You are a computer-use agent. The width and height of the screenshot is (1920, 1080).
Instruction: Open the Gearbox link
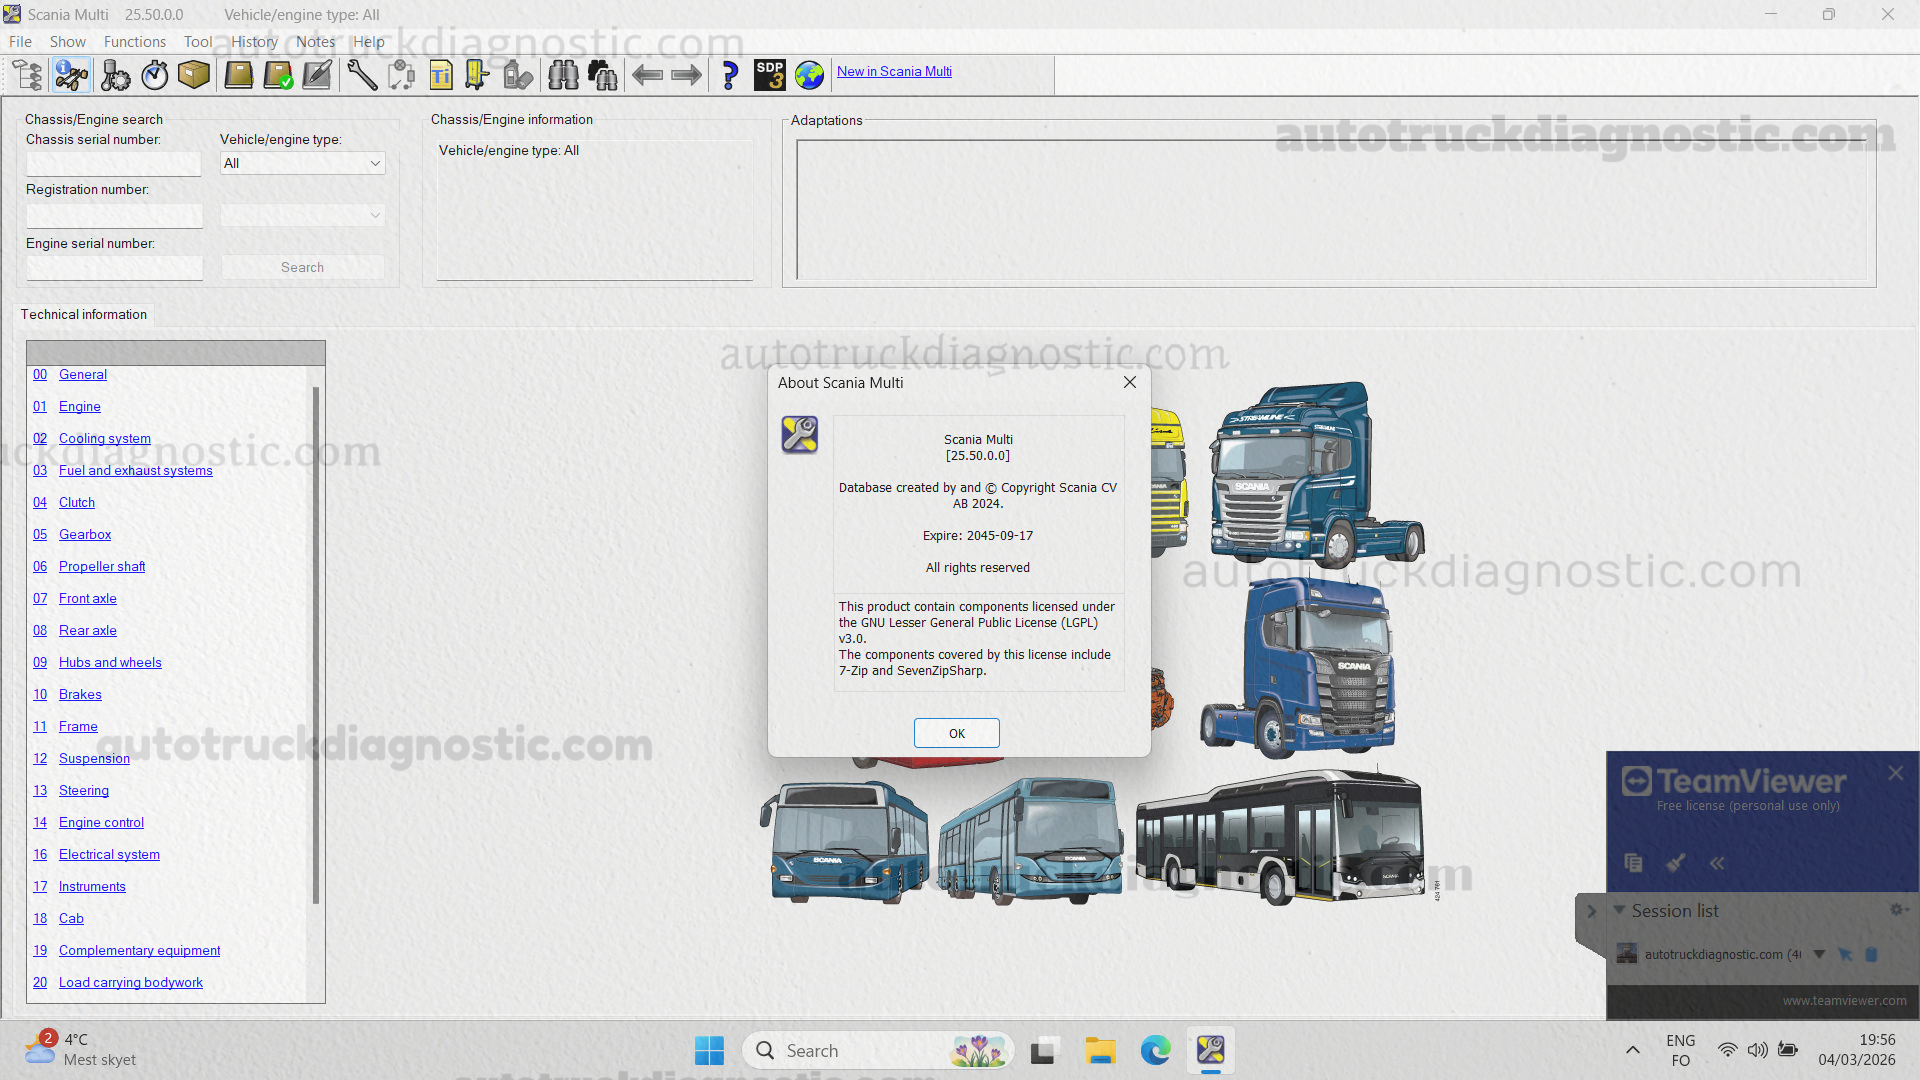pos(85,534)
